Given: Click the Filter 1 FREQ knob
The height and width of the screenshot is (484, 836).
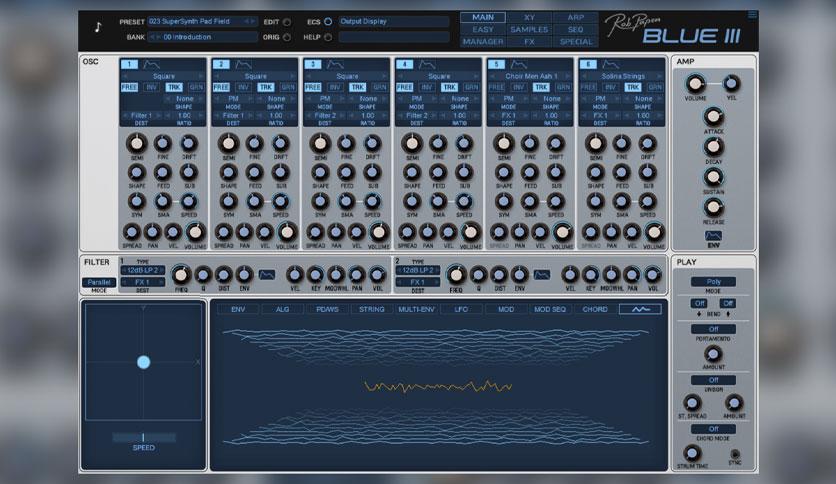Looking at the screenshot, I should click(181, 275).
